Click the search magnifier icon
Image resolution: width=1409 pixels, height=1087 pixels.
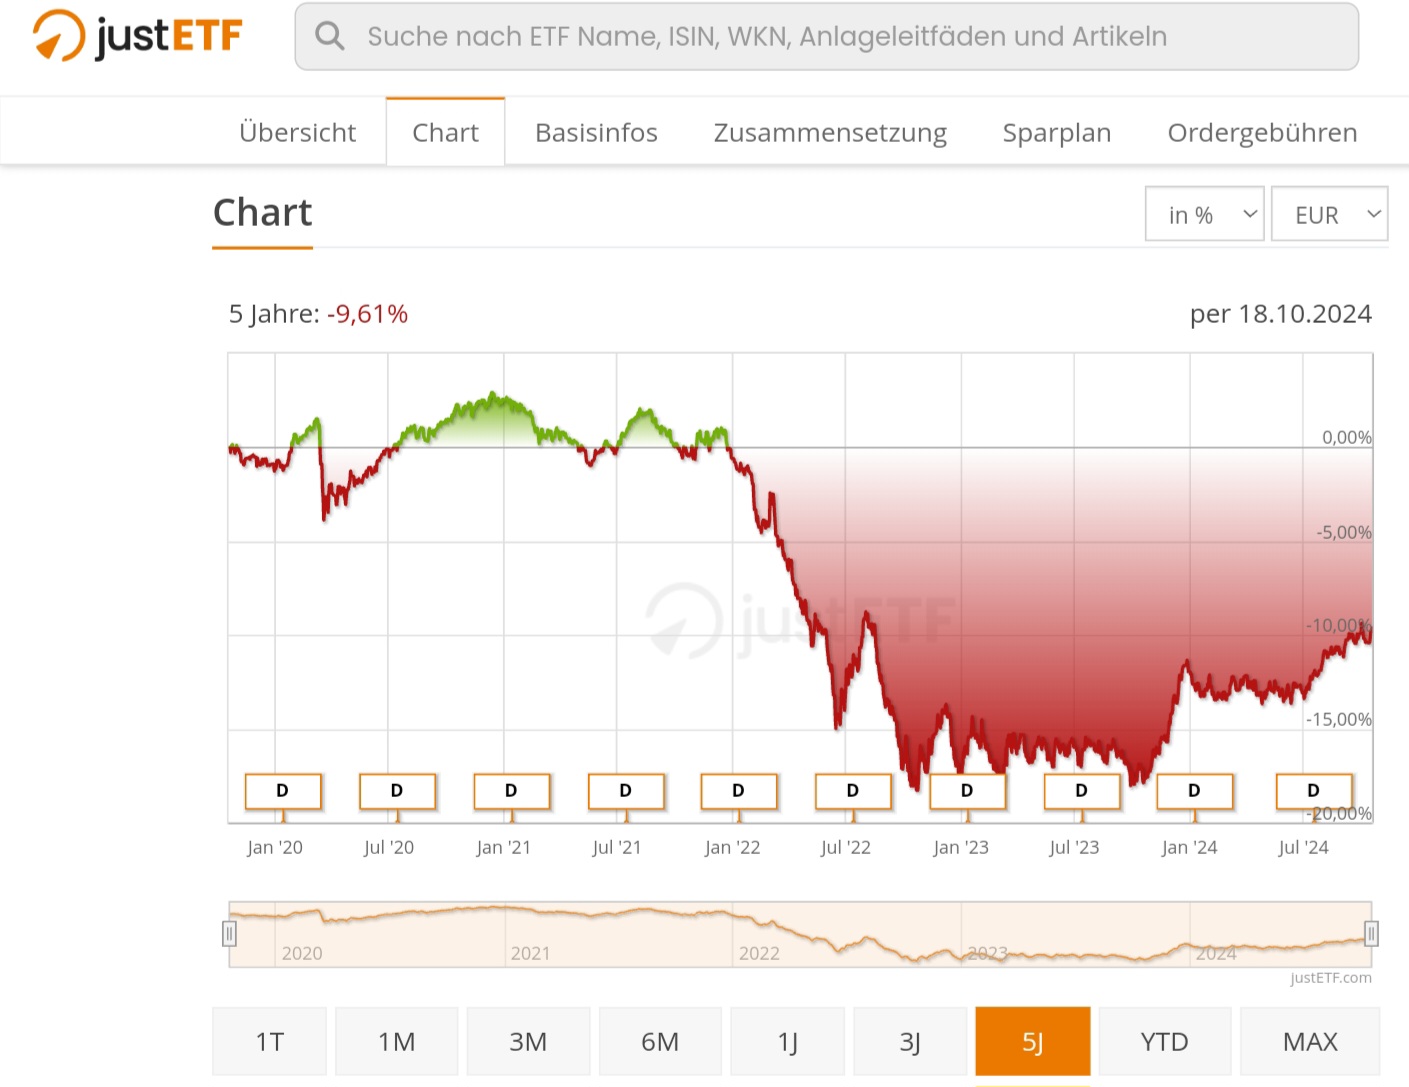click(x=329, y=37)
